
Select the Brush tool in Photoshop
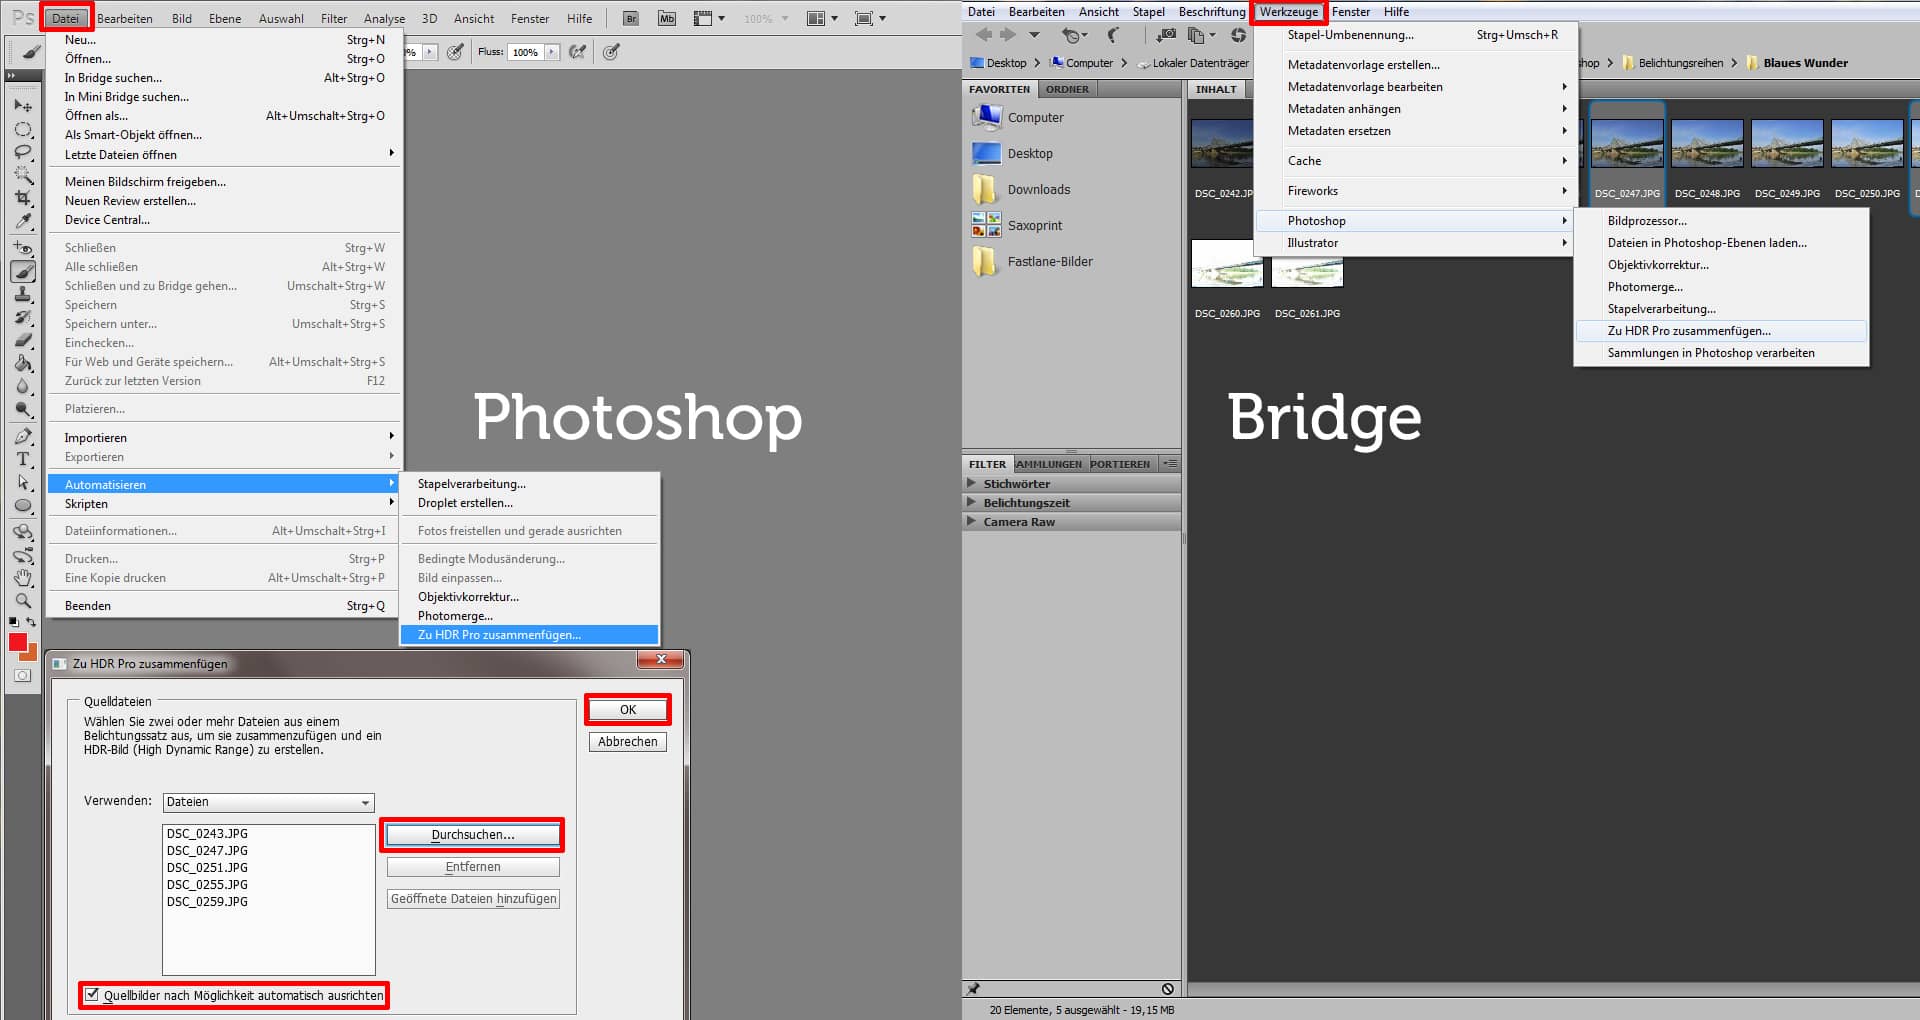point(22,271)
